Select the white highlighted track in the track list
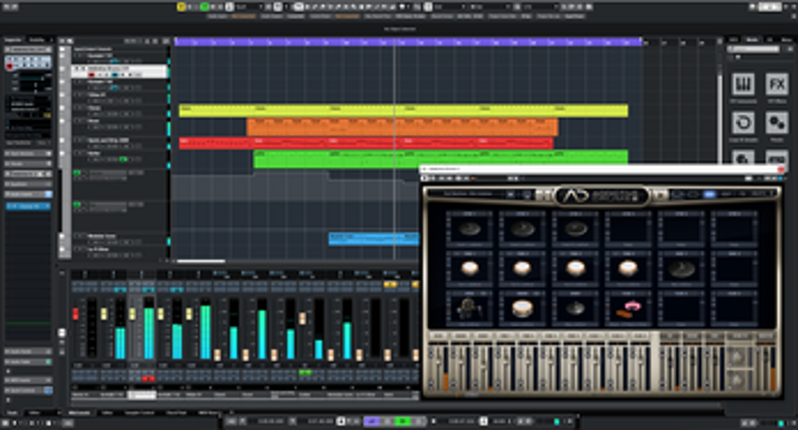 (x=120, y=71)
